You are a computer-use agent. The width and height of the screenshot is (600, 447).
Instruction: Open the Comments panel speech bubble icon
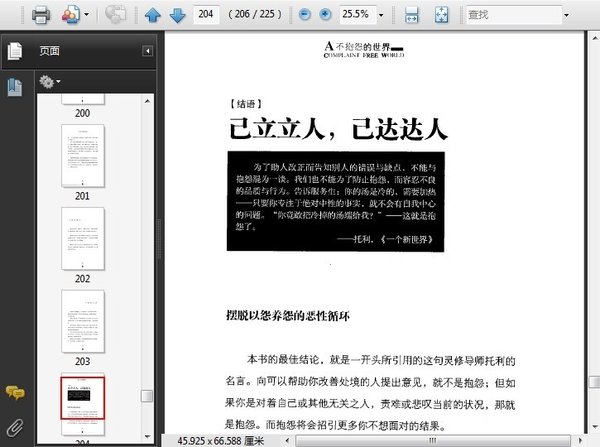[x=15, y=393]
